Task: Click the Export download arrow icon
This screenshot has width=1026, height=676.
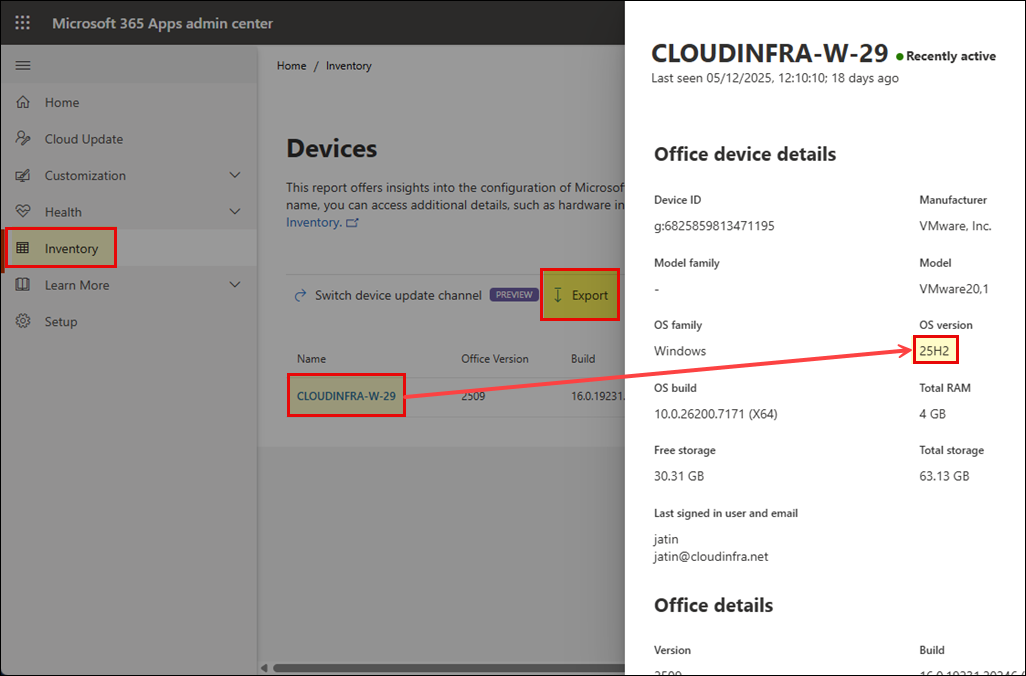Action: tap(556, 294)
